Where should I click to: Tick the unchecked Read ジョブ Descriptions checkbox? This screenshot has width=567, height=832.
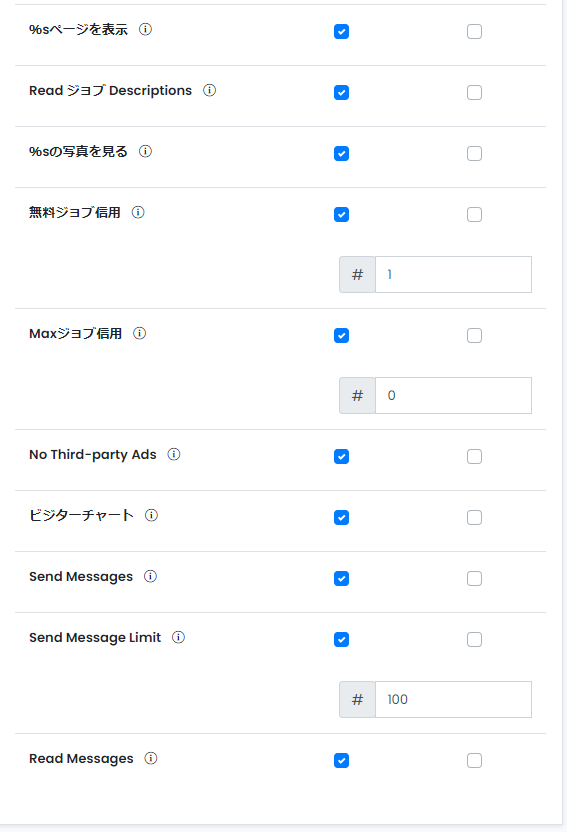tap(475, 93)
